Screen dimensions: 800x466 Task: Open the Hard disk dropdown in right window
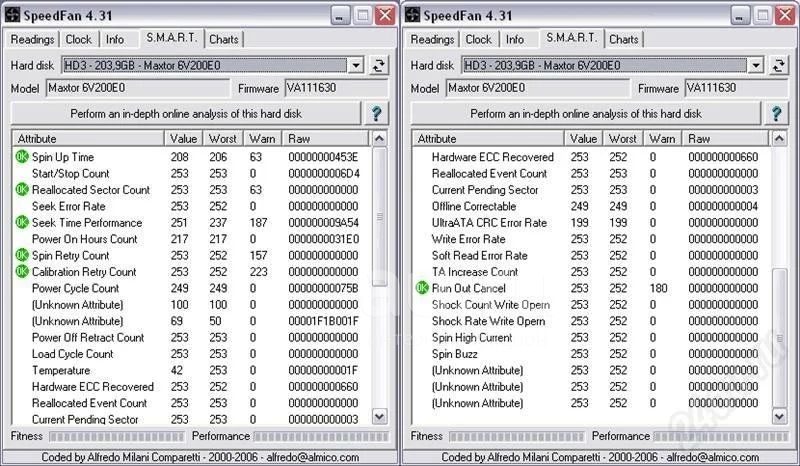756,65
